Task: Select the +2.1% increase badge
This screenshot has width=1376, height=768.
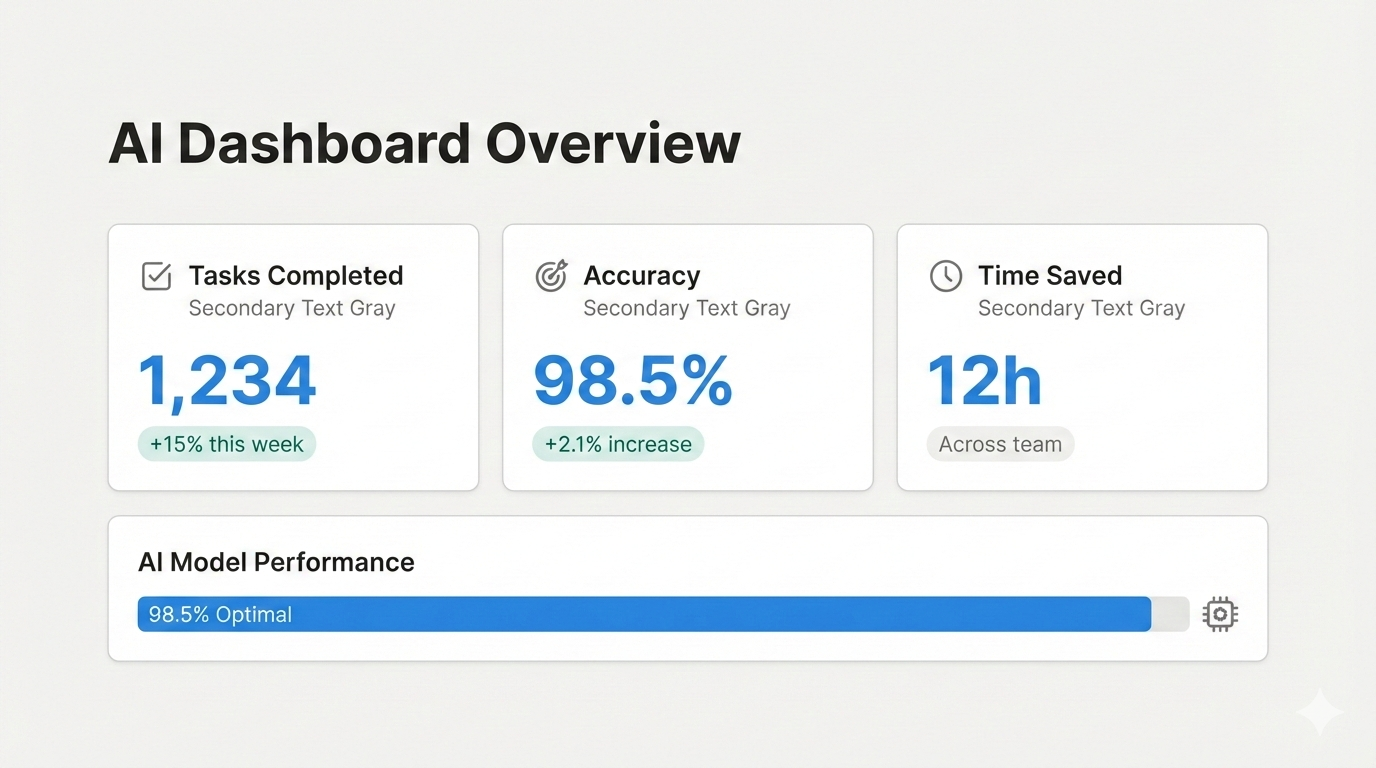Action: [x=618, y=444]
